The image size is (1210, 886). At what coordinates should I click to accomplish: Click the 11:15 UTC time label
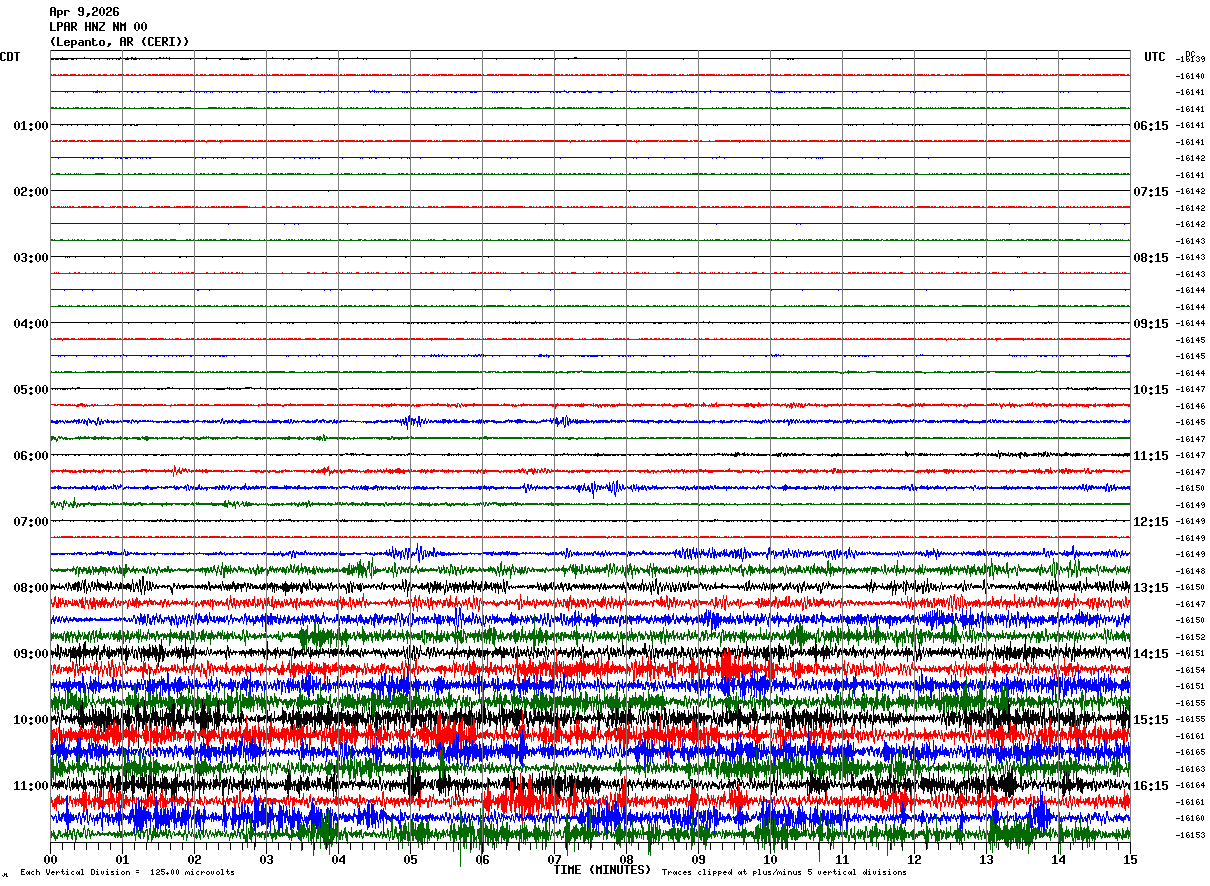1151,456
